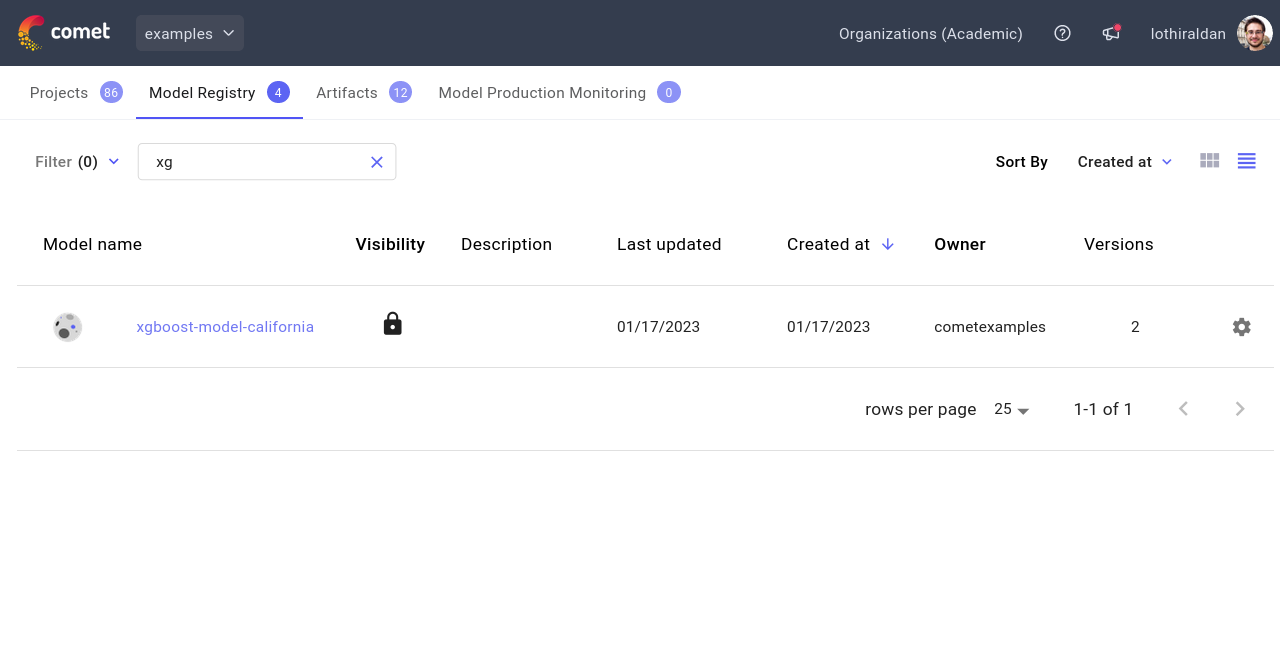
Task: Expand the Filter options panel
Action: click(x=77, y=161)
